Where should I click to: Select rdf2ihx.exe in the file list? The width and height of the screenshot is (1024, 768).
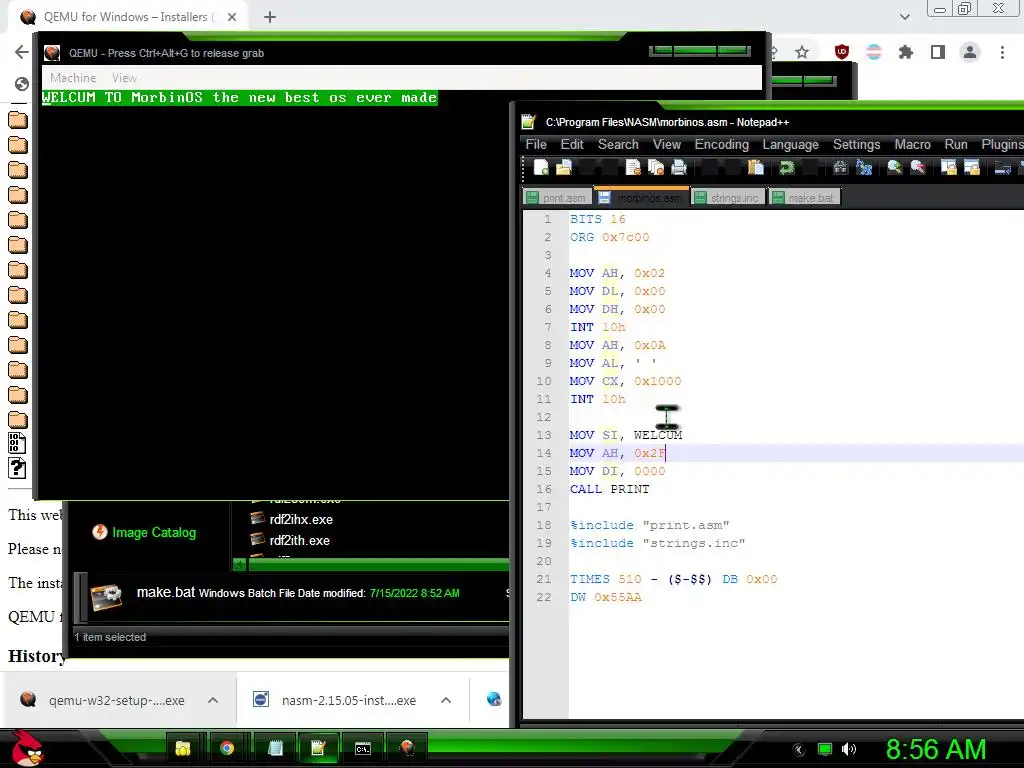click(x=291, y=519)
